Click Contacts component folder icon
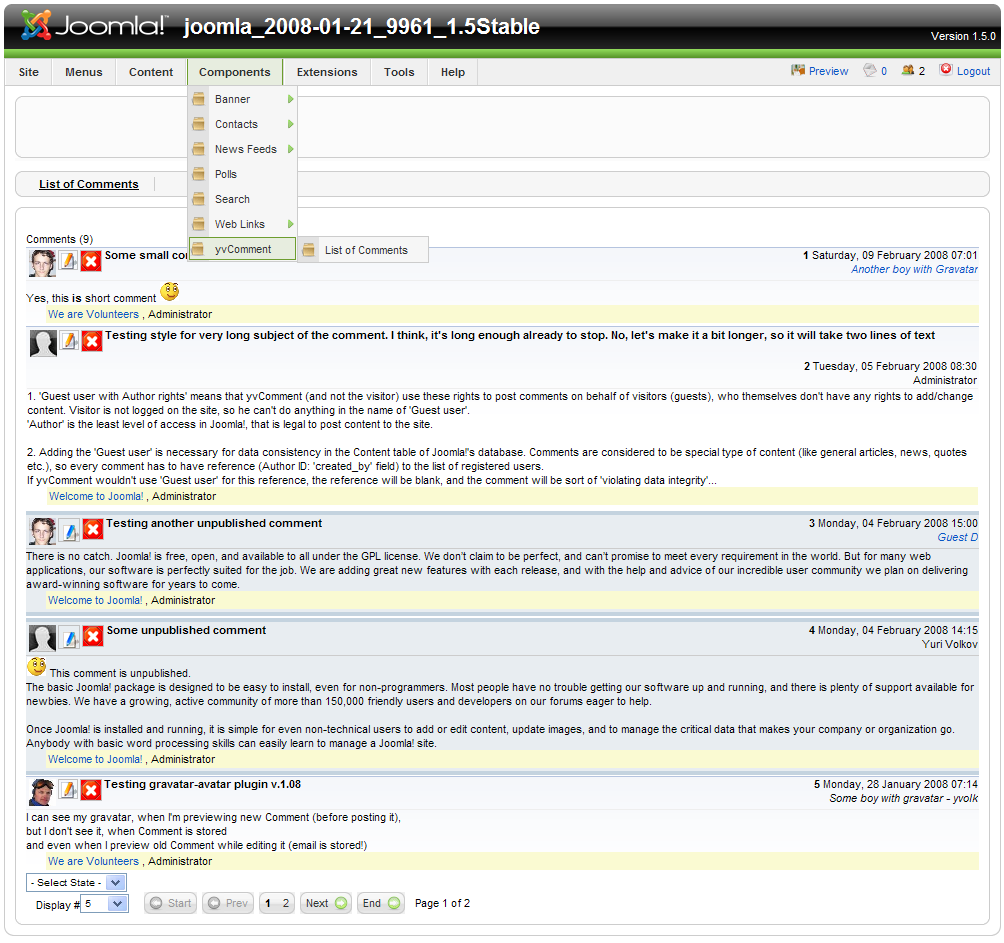 coord(199,124)
